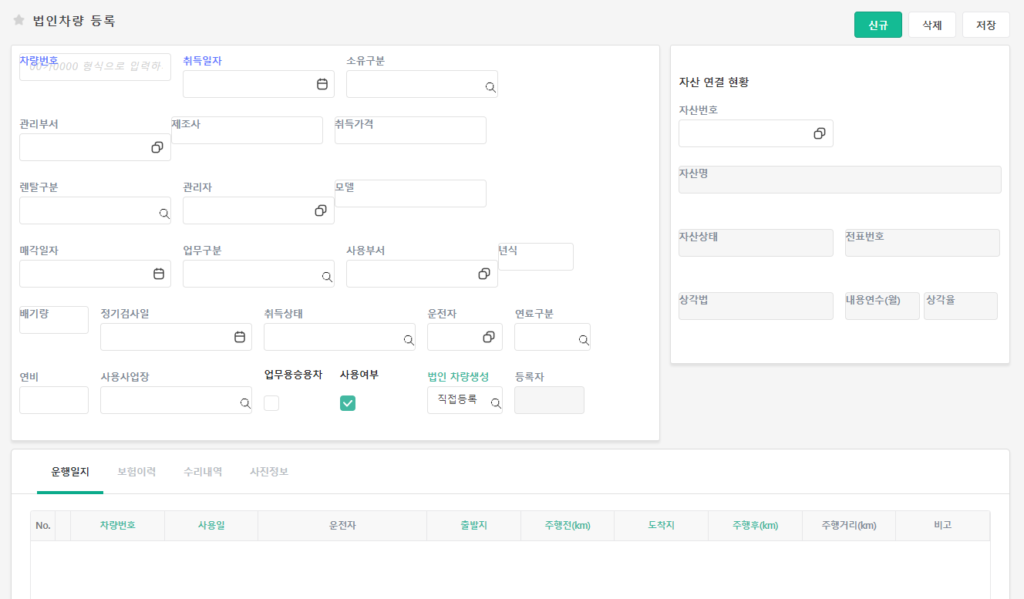Click search icon in 소유구분 field

pos(490,87)
